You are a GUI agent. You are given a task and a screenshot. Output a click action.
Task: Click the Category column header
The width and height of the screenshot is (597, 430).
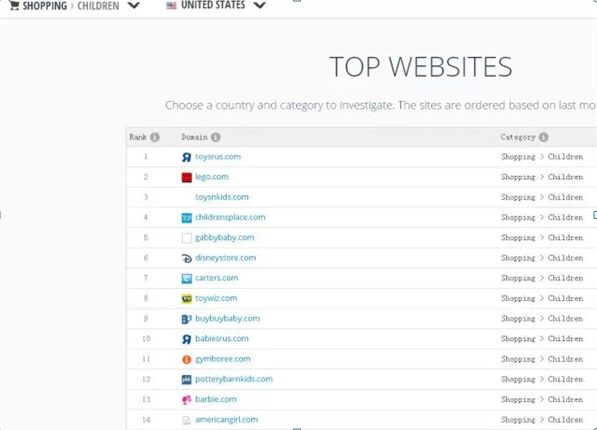(x=518, y=137)
